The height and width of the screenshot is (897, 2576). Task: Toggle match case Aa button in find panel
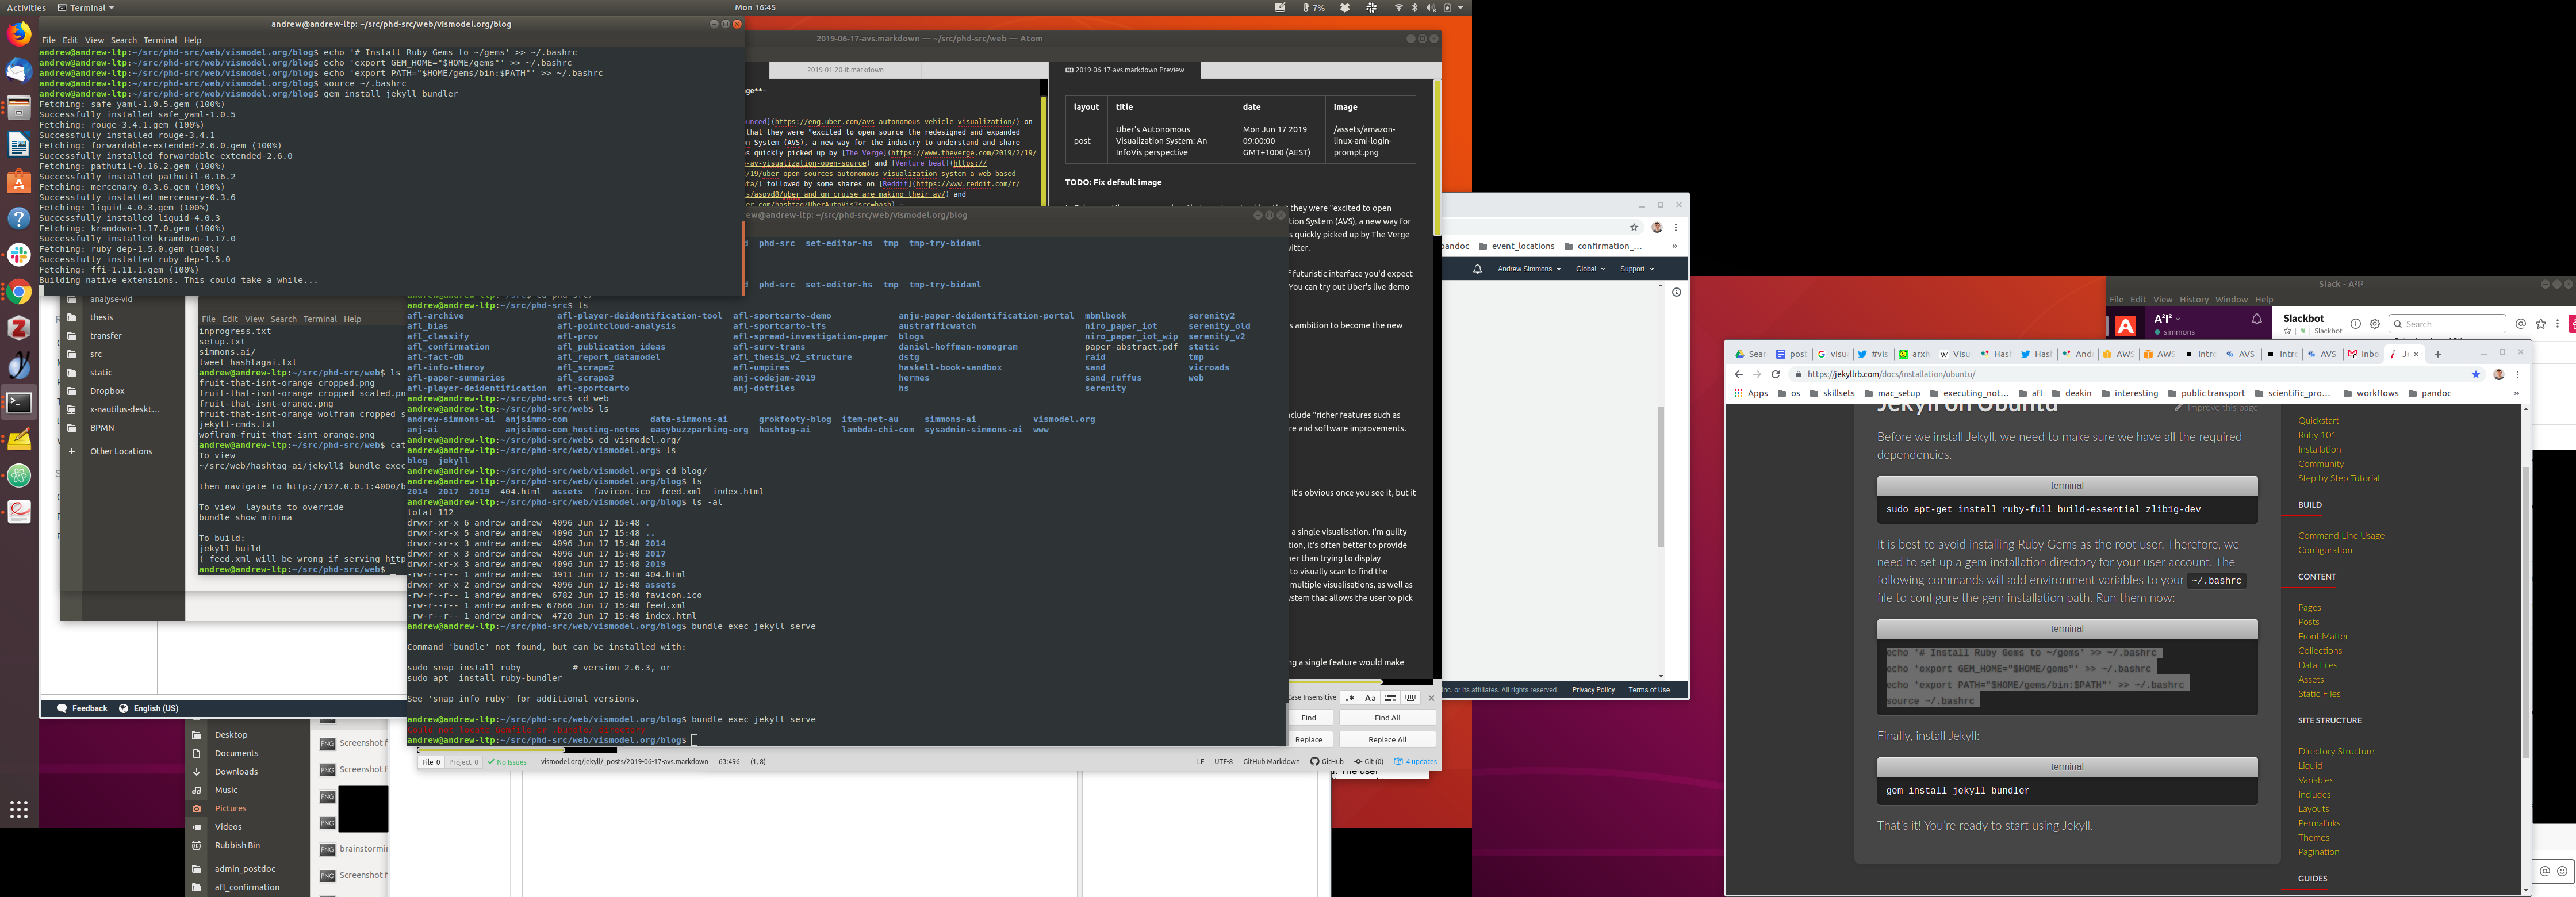(1370, 698)
